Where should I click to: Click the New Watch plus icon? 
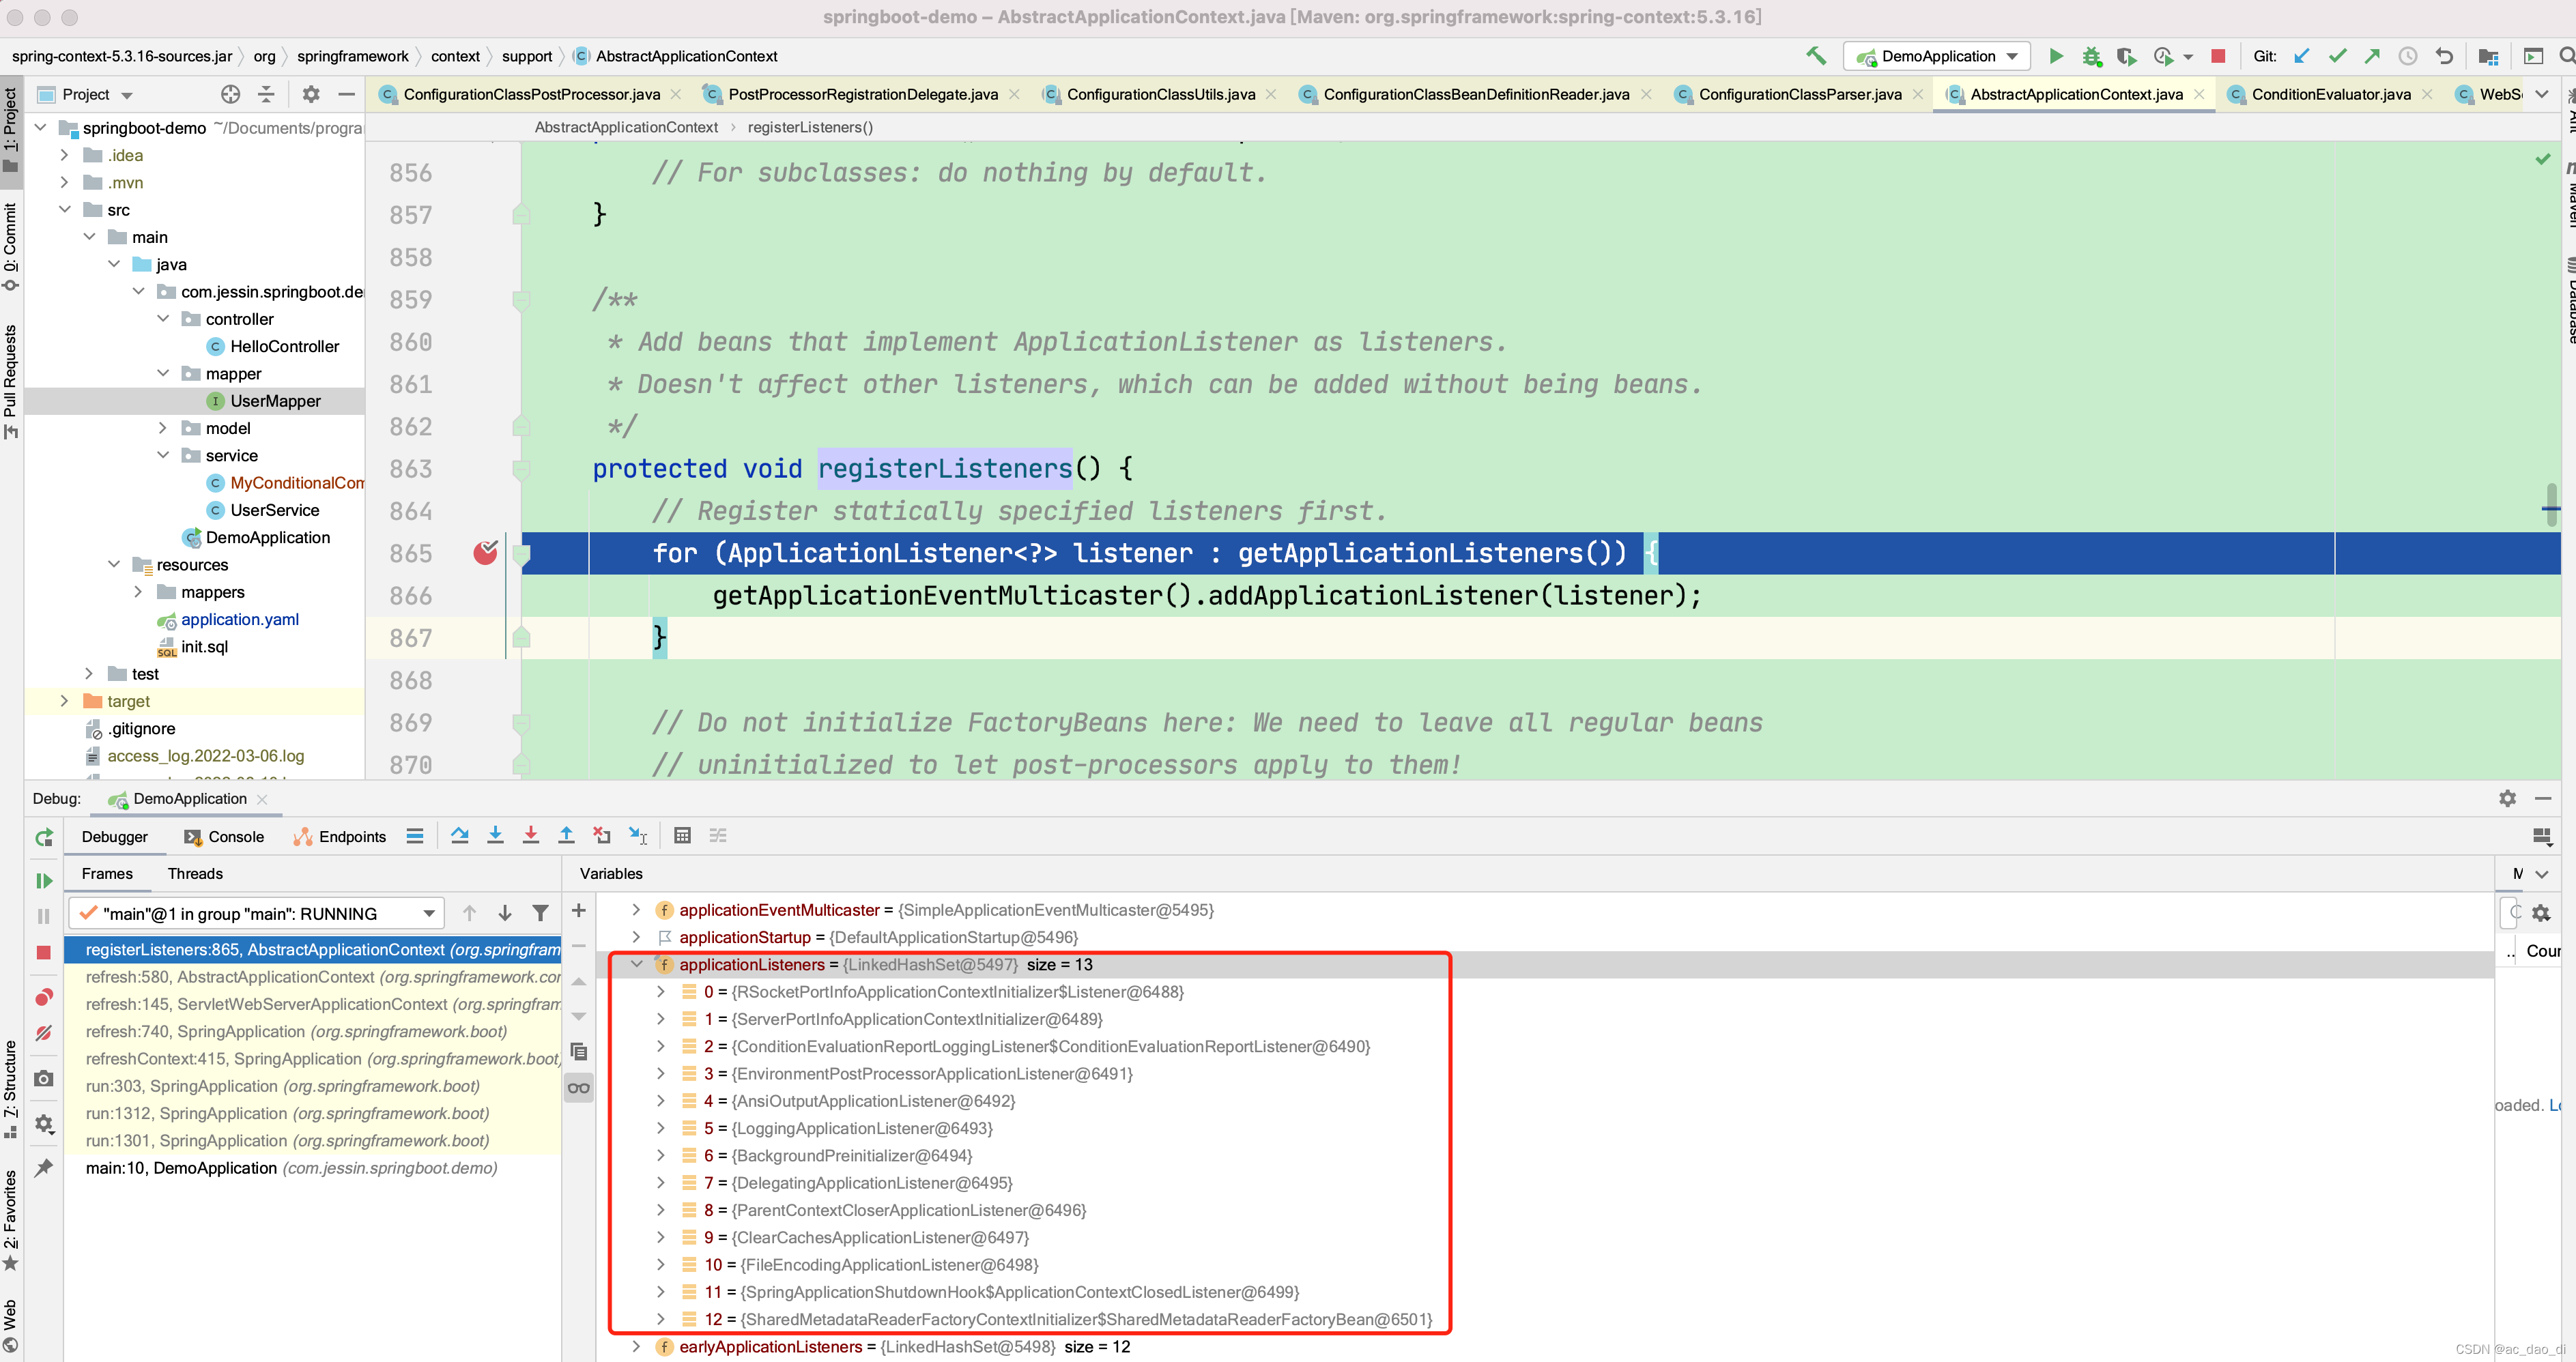pyautogui.click(x=578, y=910)
